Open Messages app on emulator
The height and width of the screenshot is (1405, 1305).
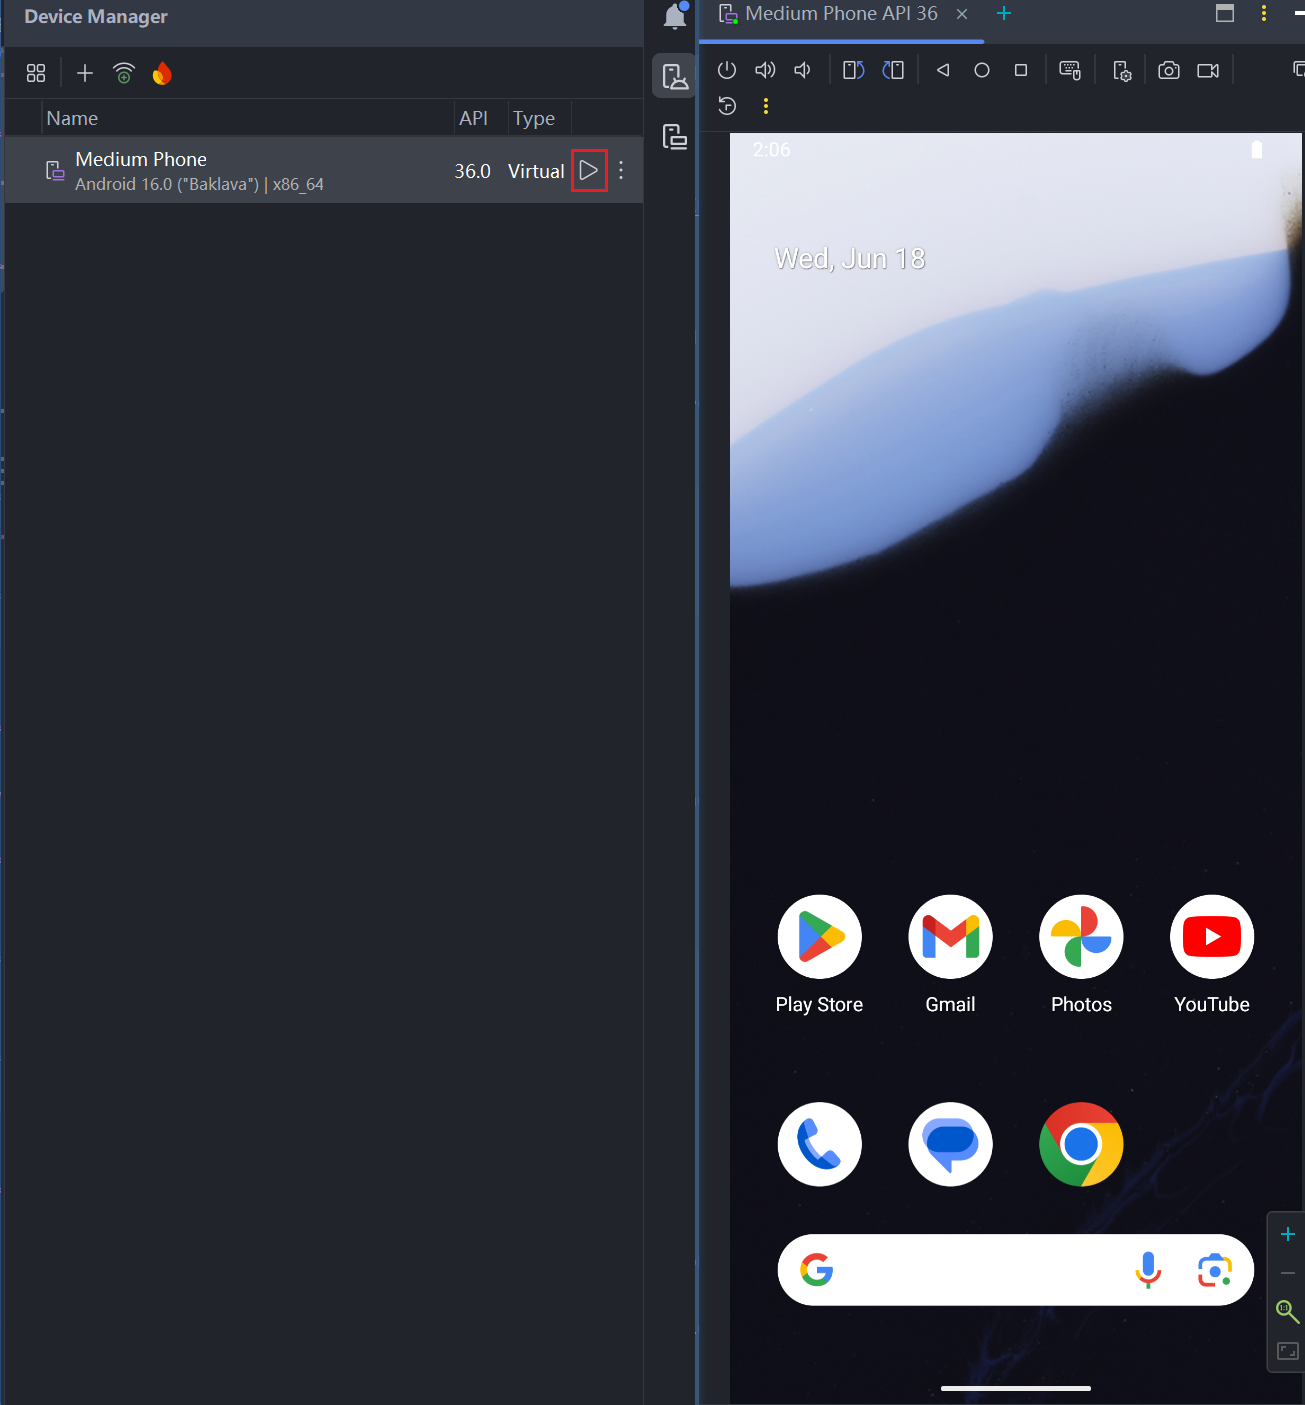(950, 1144)
